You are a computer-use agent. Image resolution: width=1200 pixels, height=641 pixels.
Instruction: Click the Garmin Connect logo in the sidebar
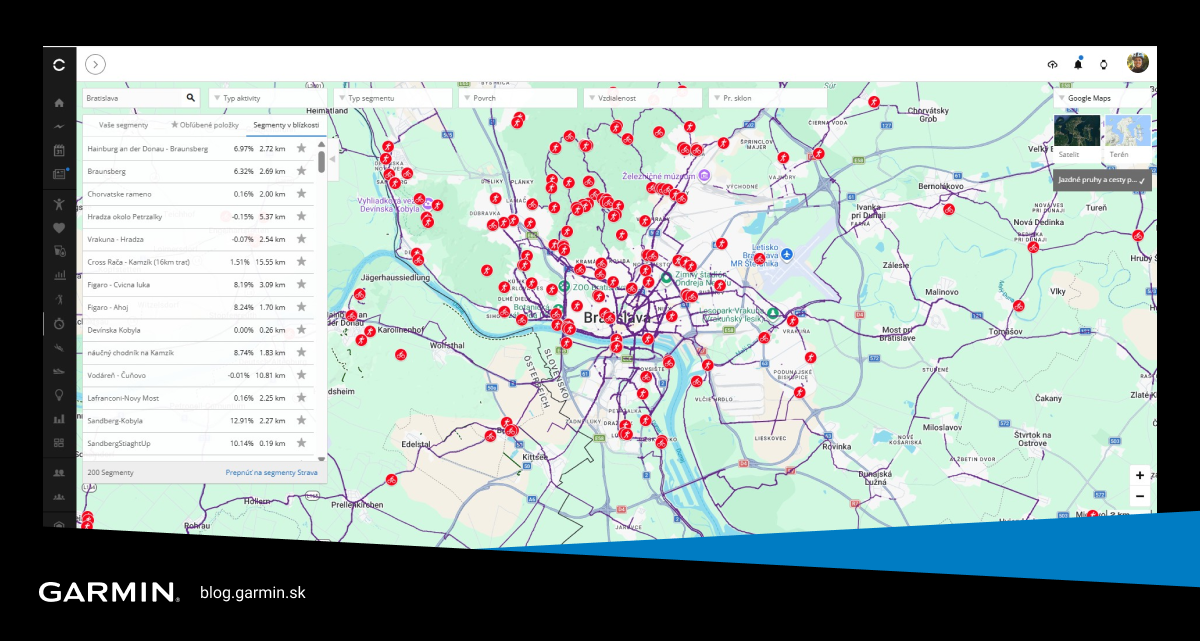59,65
